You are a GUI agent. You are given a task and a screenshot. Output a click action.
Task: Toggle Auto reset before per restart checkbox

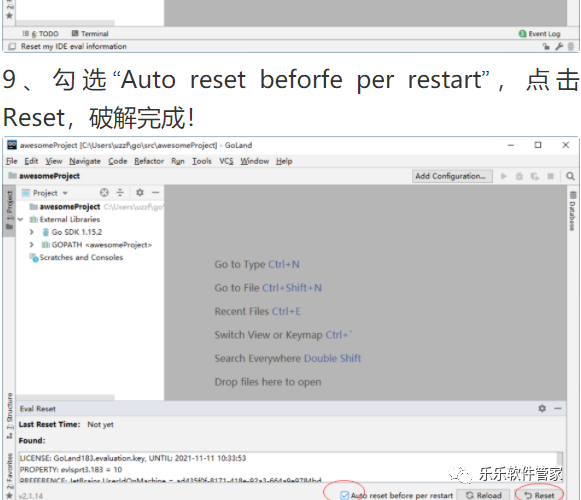pos(345,495)
